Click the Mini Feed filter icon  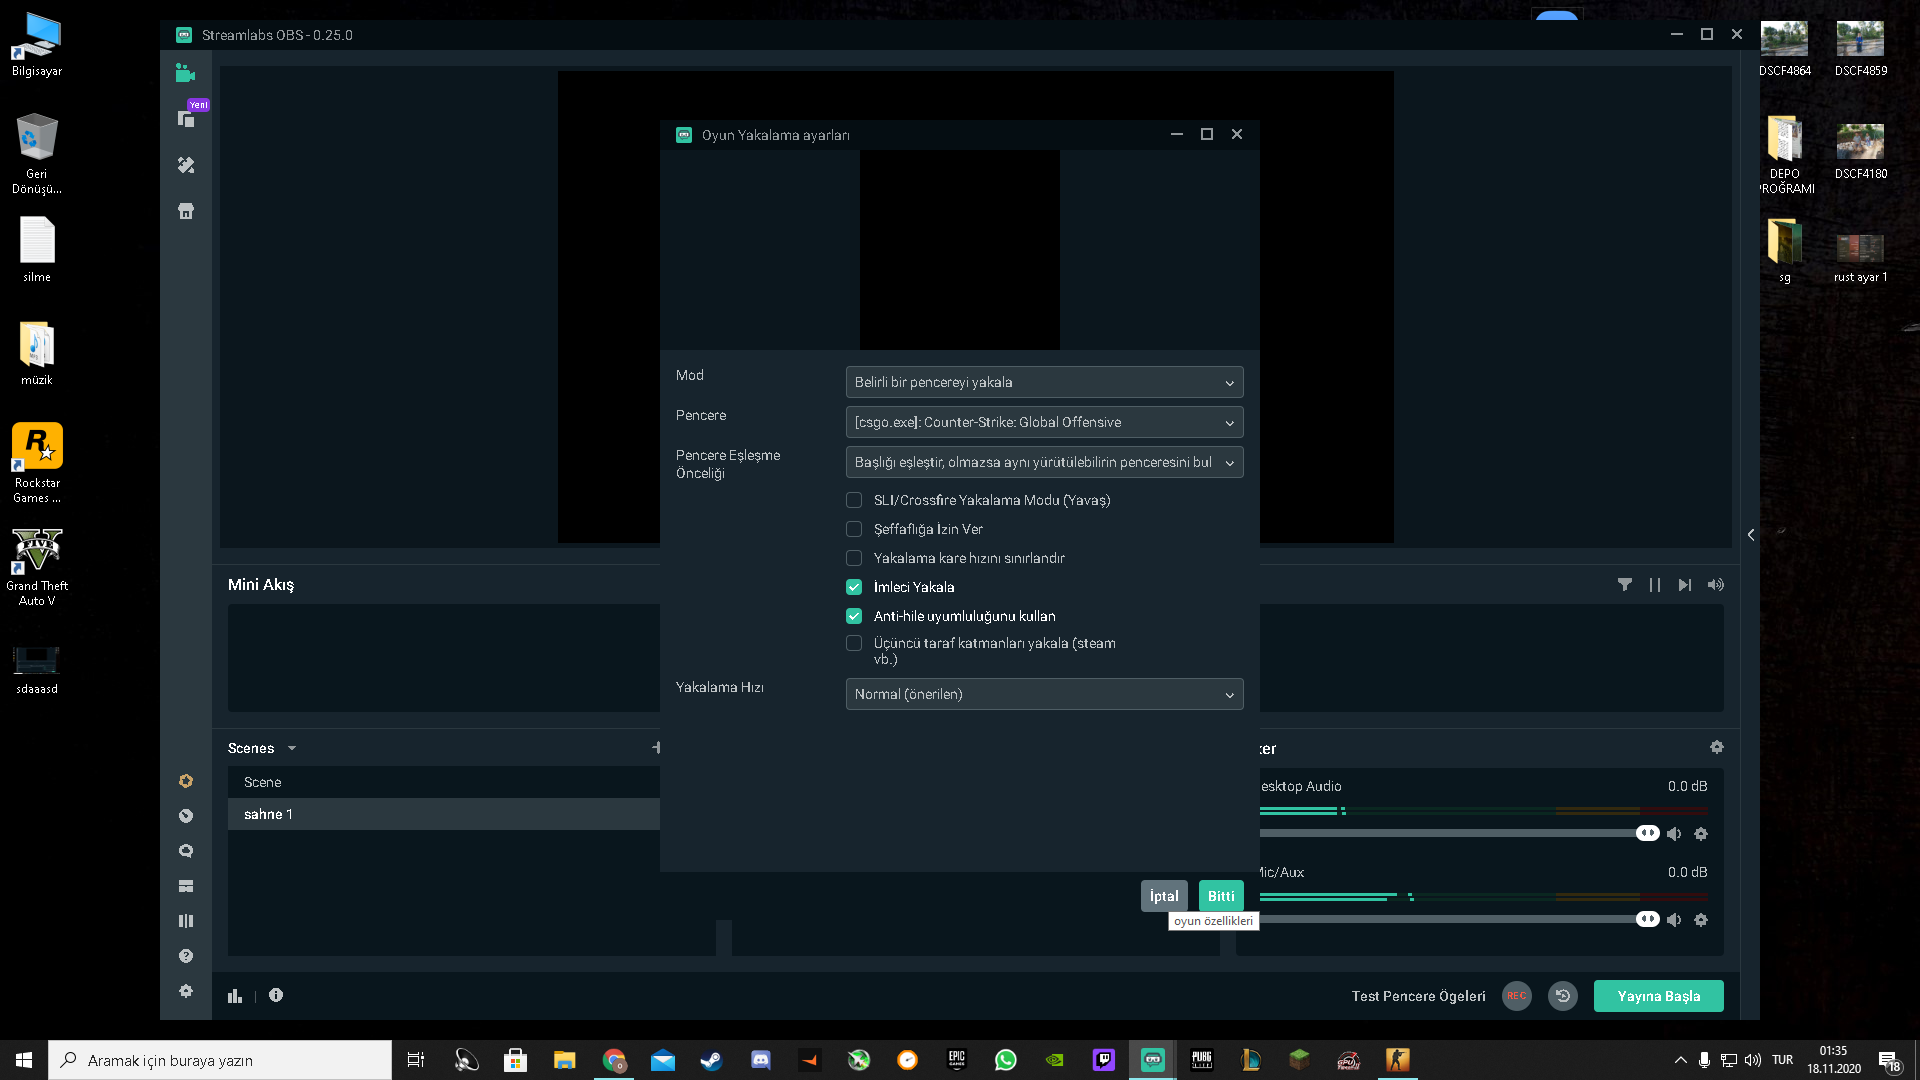(x=1625, y=585)
